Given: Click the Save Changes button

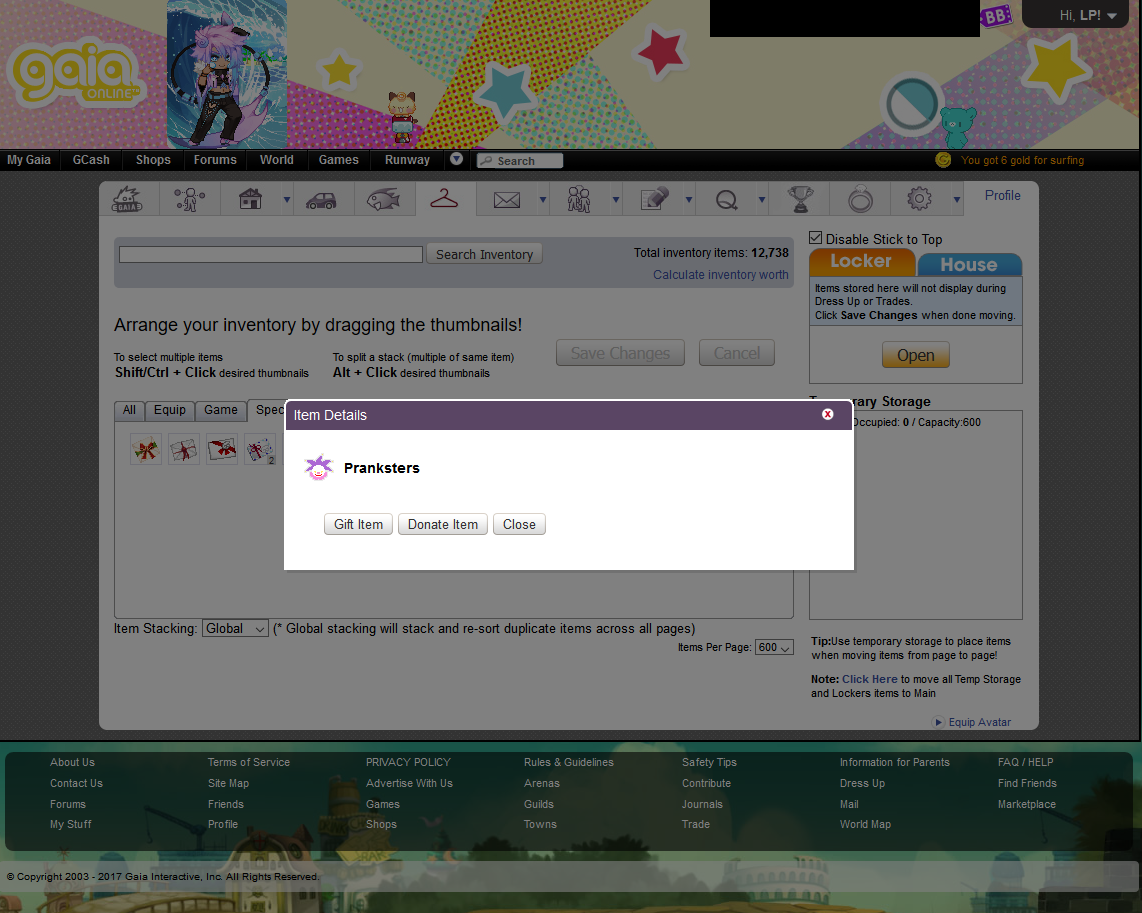Looking at the screenshot, I should (620, 353).
